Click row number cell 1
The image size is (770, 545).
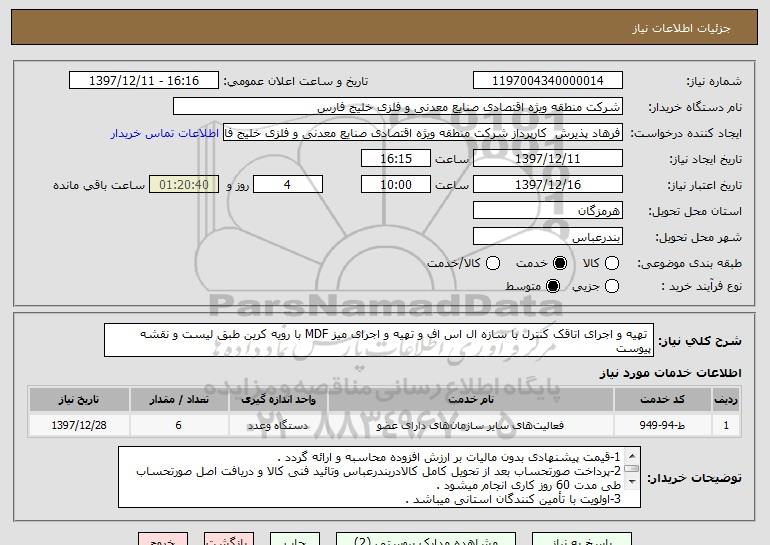[726, 425]
